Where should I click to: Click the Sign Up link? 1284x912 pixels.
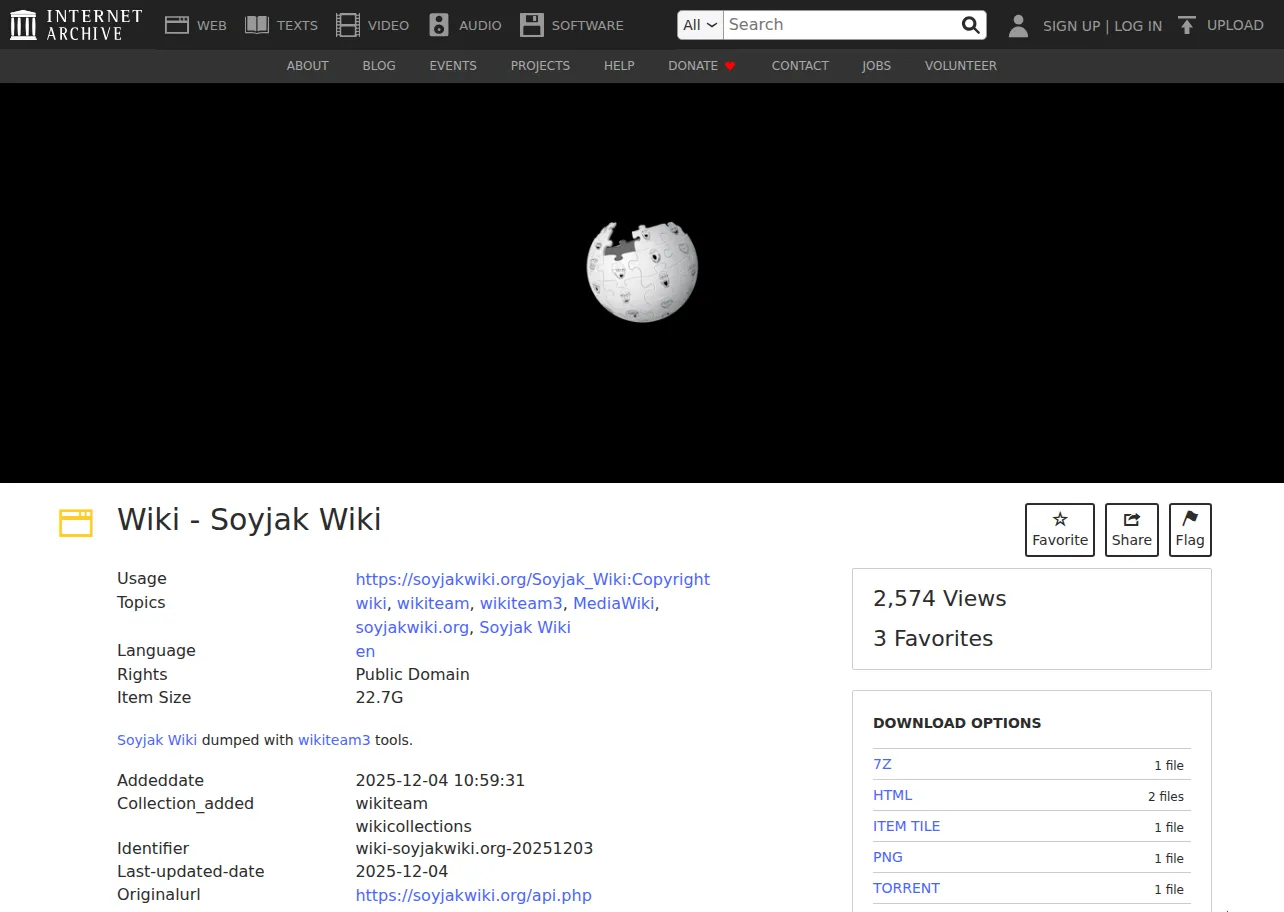coord(1071,26)
